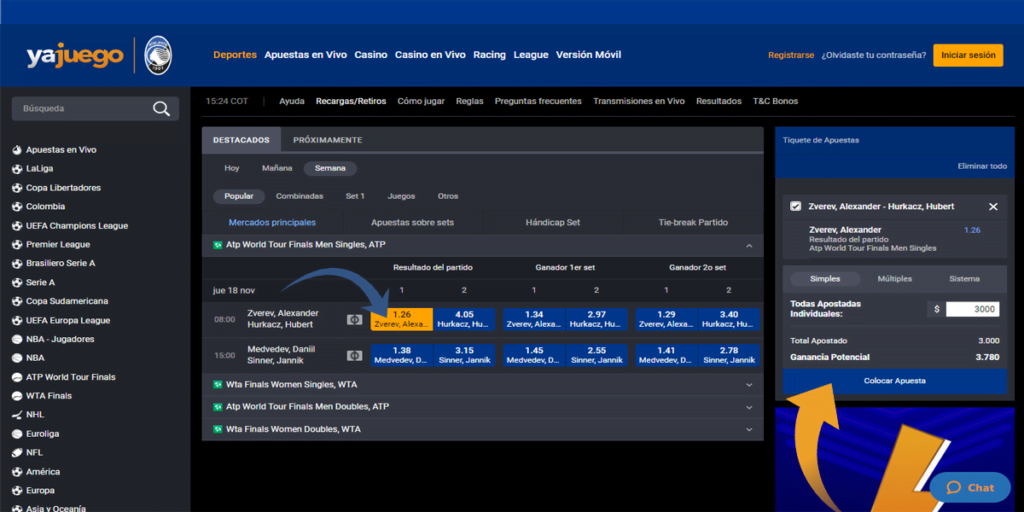
Task: Switch time filter to Hoy
Action: (232, 169)
